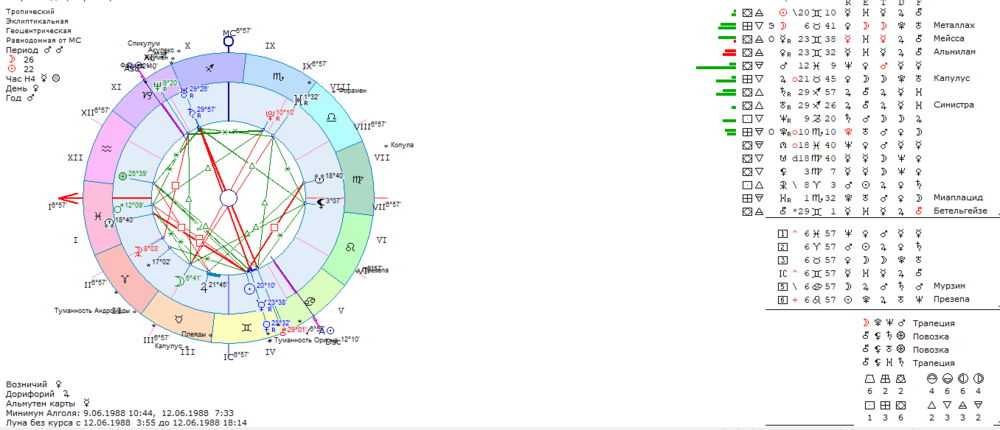Click the Mercury glyph at 23°38' in chart
The width and height of the screenshot is (1000, 430).
pos(260,304)
